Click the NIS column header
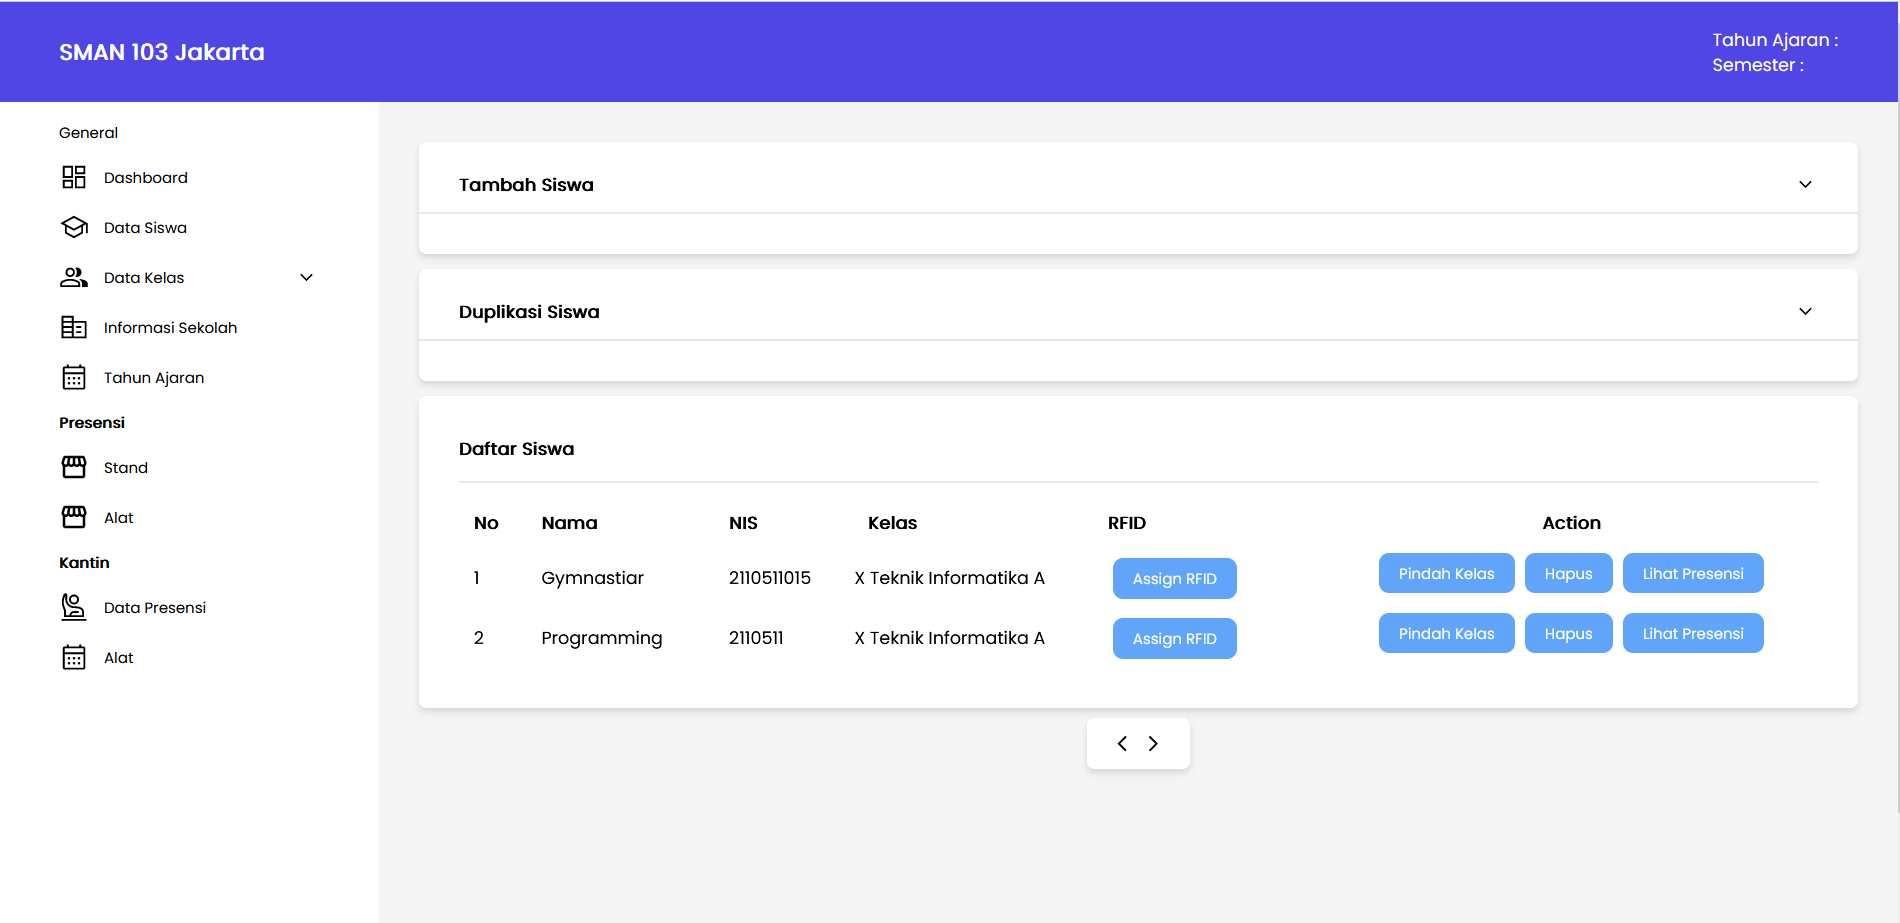The image size is (1900, 923). tap(744, 523)
